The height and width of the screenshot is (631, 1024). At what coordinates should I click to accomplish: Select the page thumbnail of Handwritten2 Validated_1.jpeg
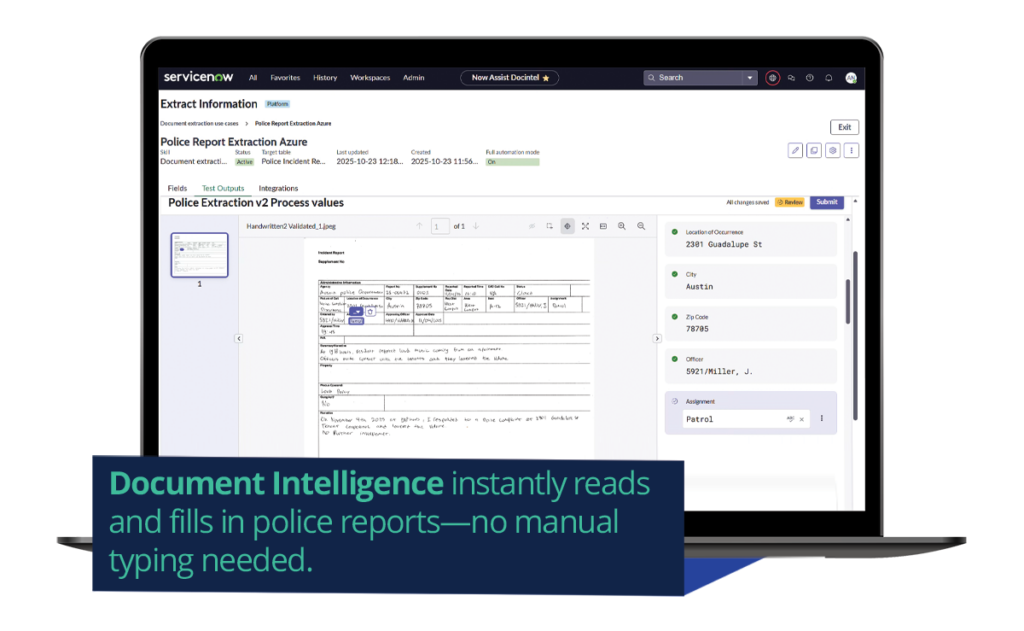point(198,256)
